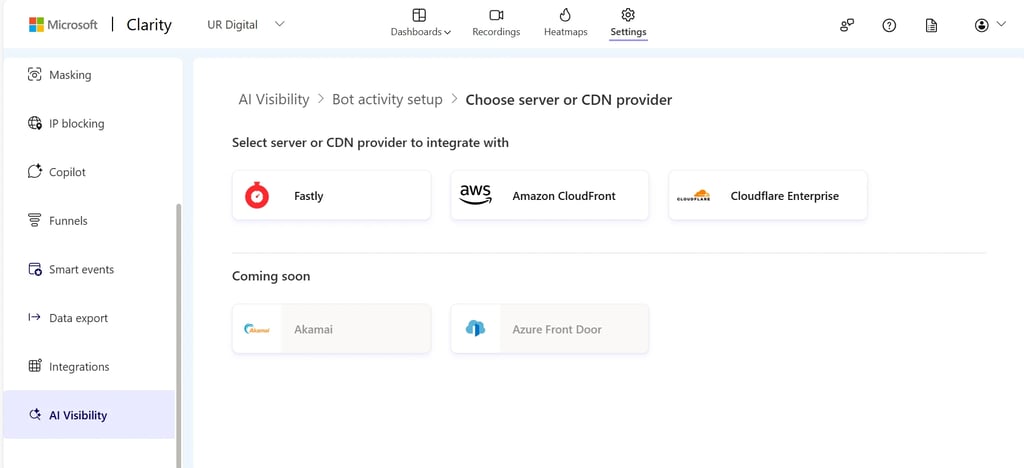Click the user account avatar icon

pyautogui.click(x=982, y=25)
